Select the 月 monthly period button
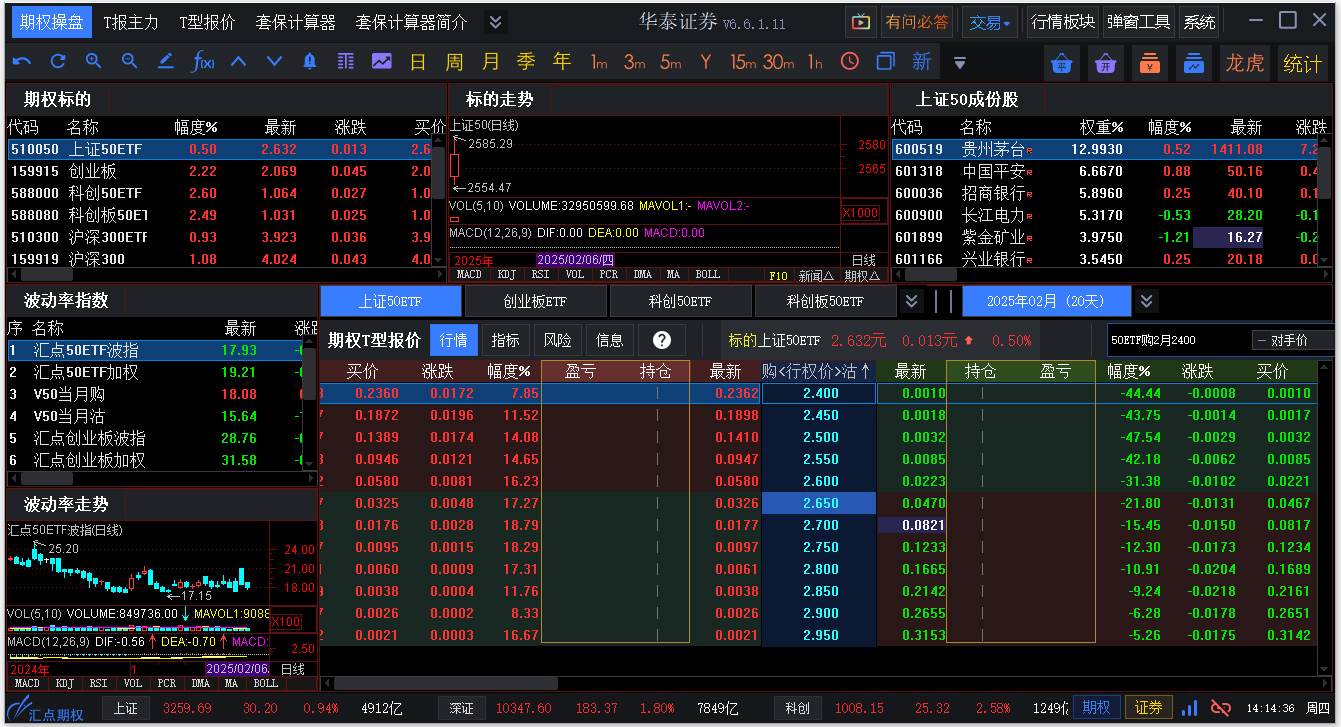Image resolution: width=1341 pixels, height=727 pixels. pos(490,62)
